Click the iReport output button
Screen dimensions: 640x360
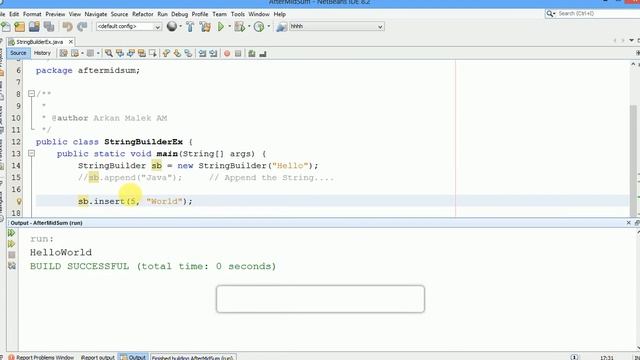98,357
